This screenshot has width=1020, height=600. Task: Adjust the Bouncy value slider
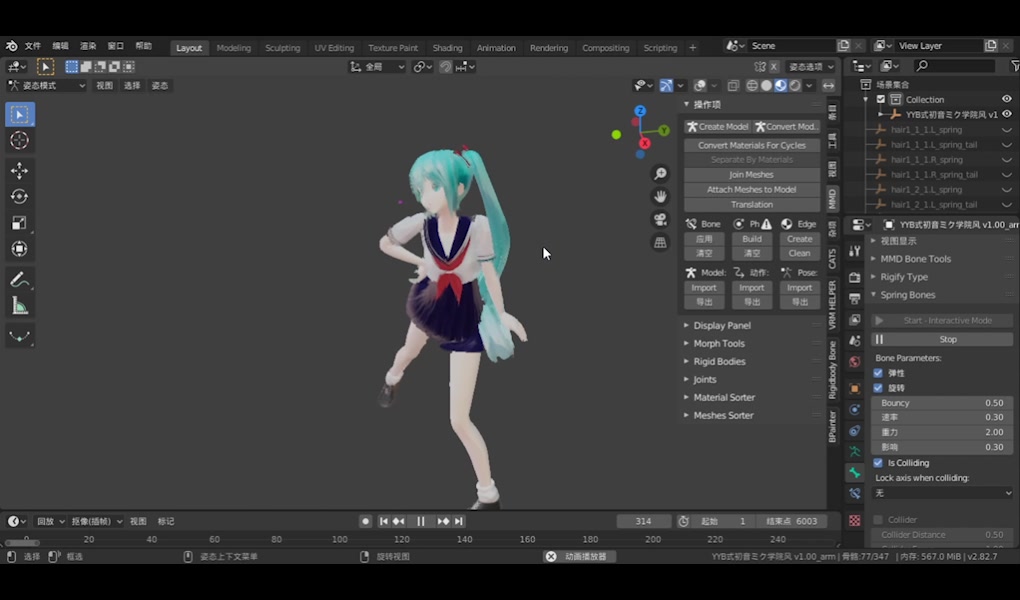(x=943, y=403)
